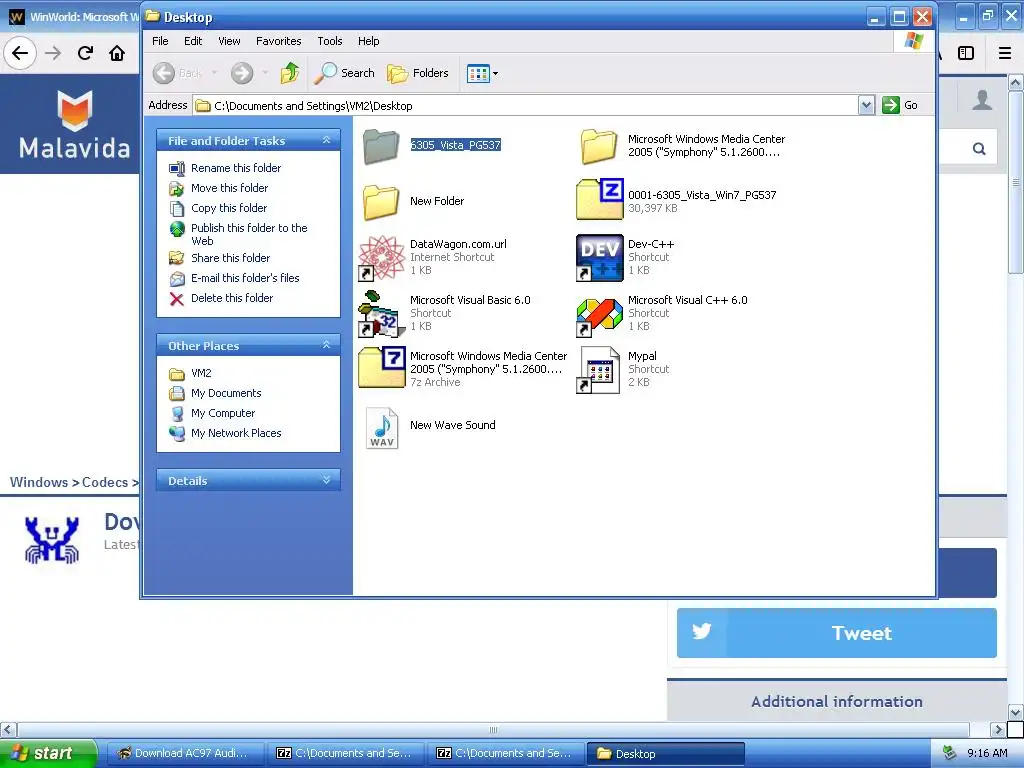The height and width of the screenshot is (768, 1024).
Task: Collapse the File and Folder Tasks panel
Action: coord(327,140)
